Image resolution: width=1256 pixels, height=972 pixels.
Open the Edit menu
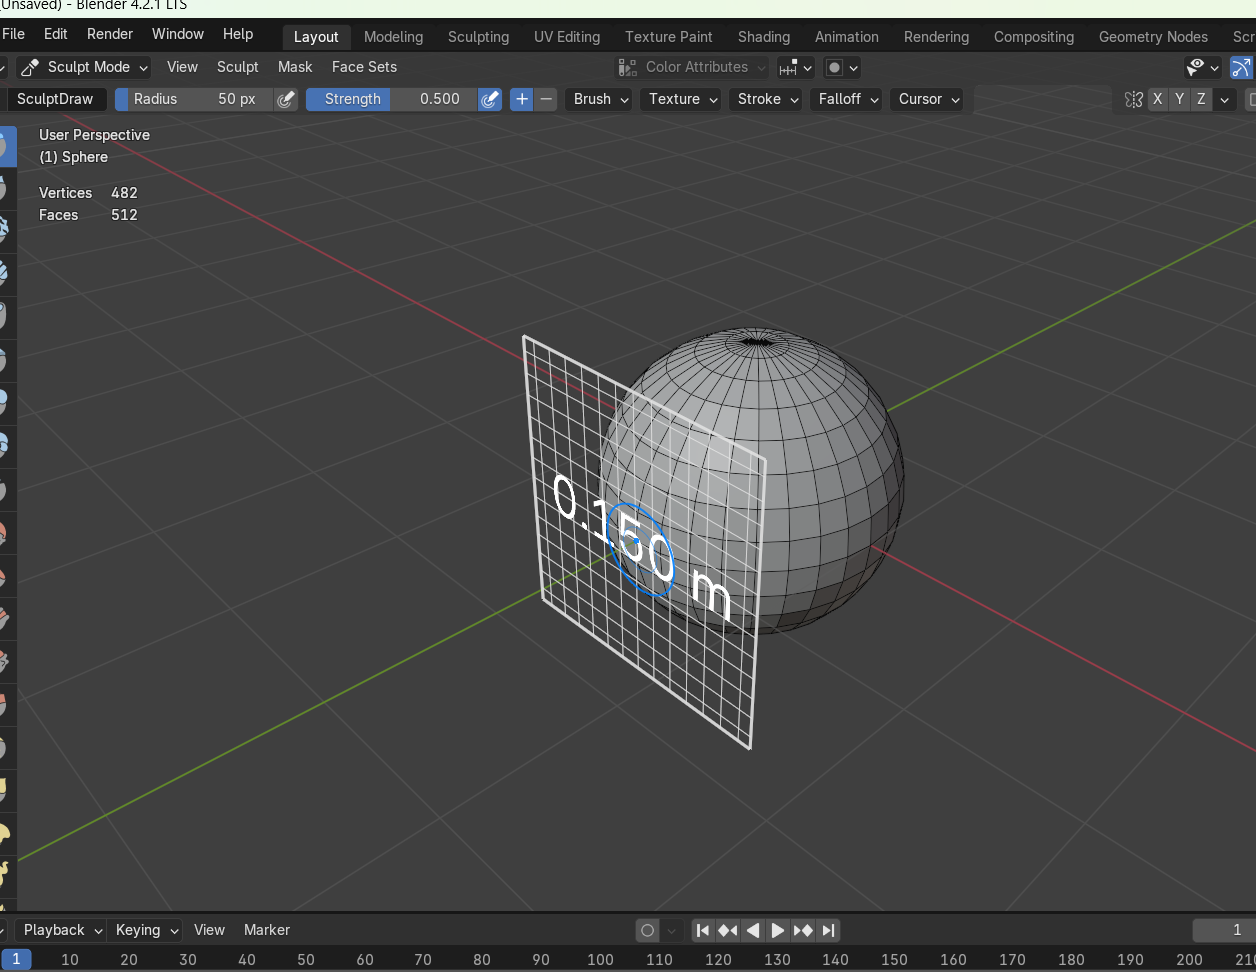tap(56, 34)
